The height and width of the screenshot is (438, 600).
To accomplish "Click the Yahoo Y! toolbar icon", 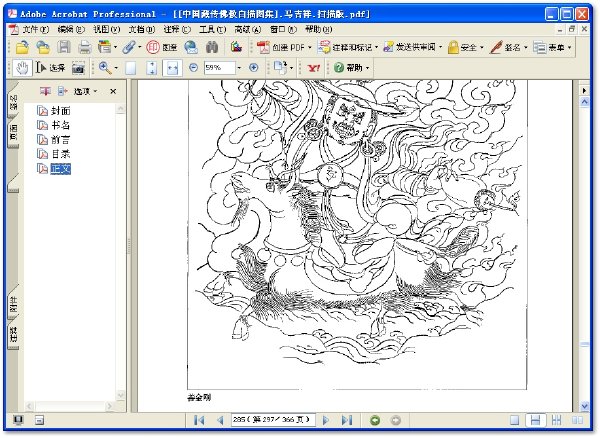I will point(314,68).
